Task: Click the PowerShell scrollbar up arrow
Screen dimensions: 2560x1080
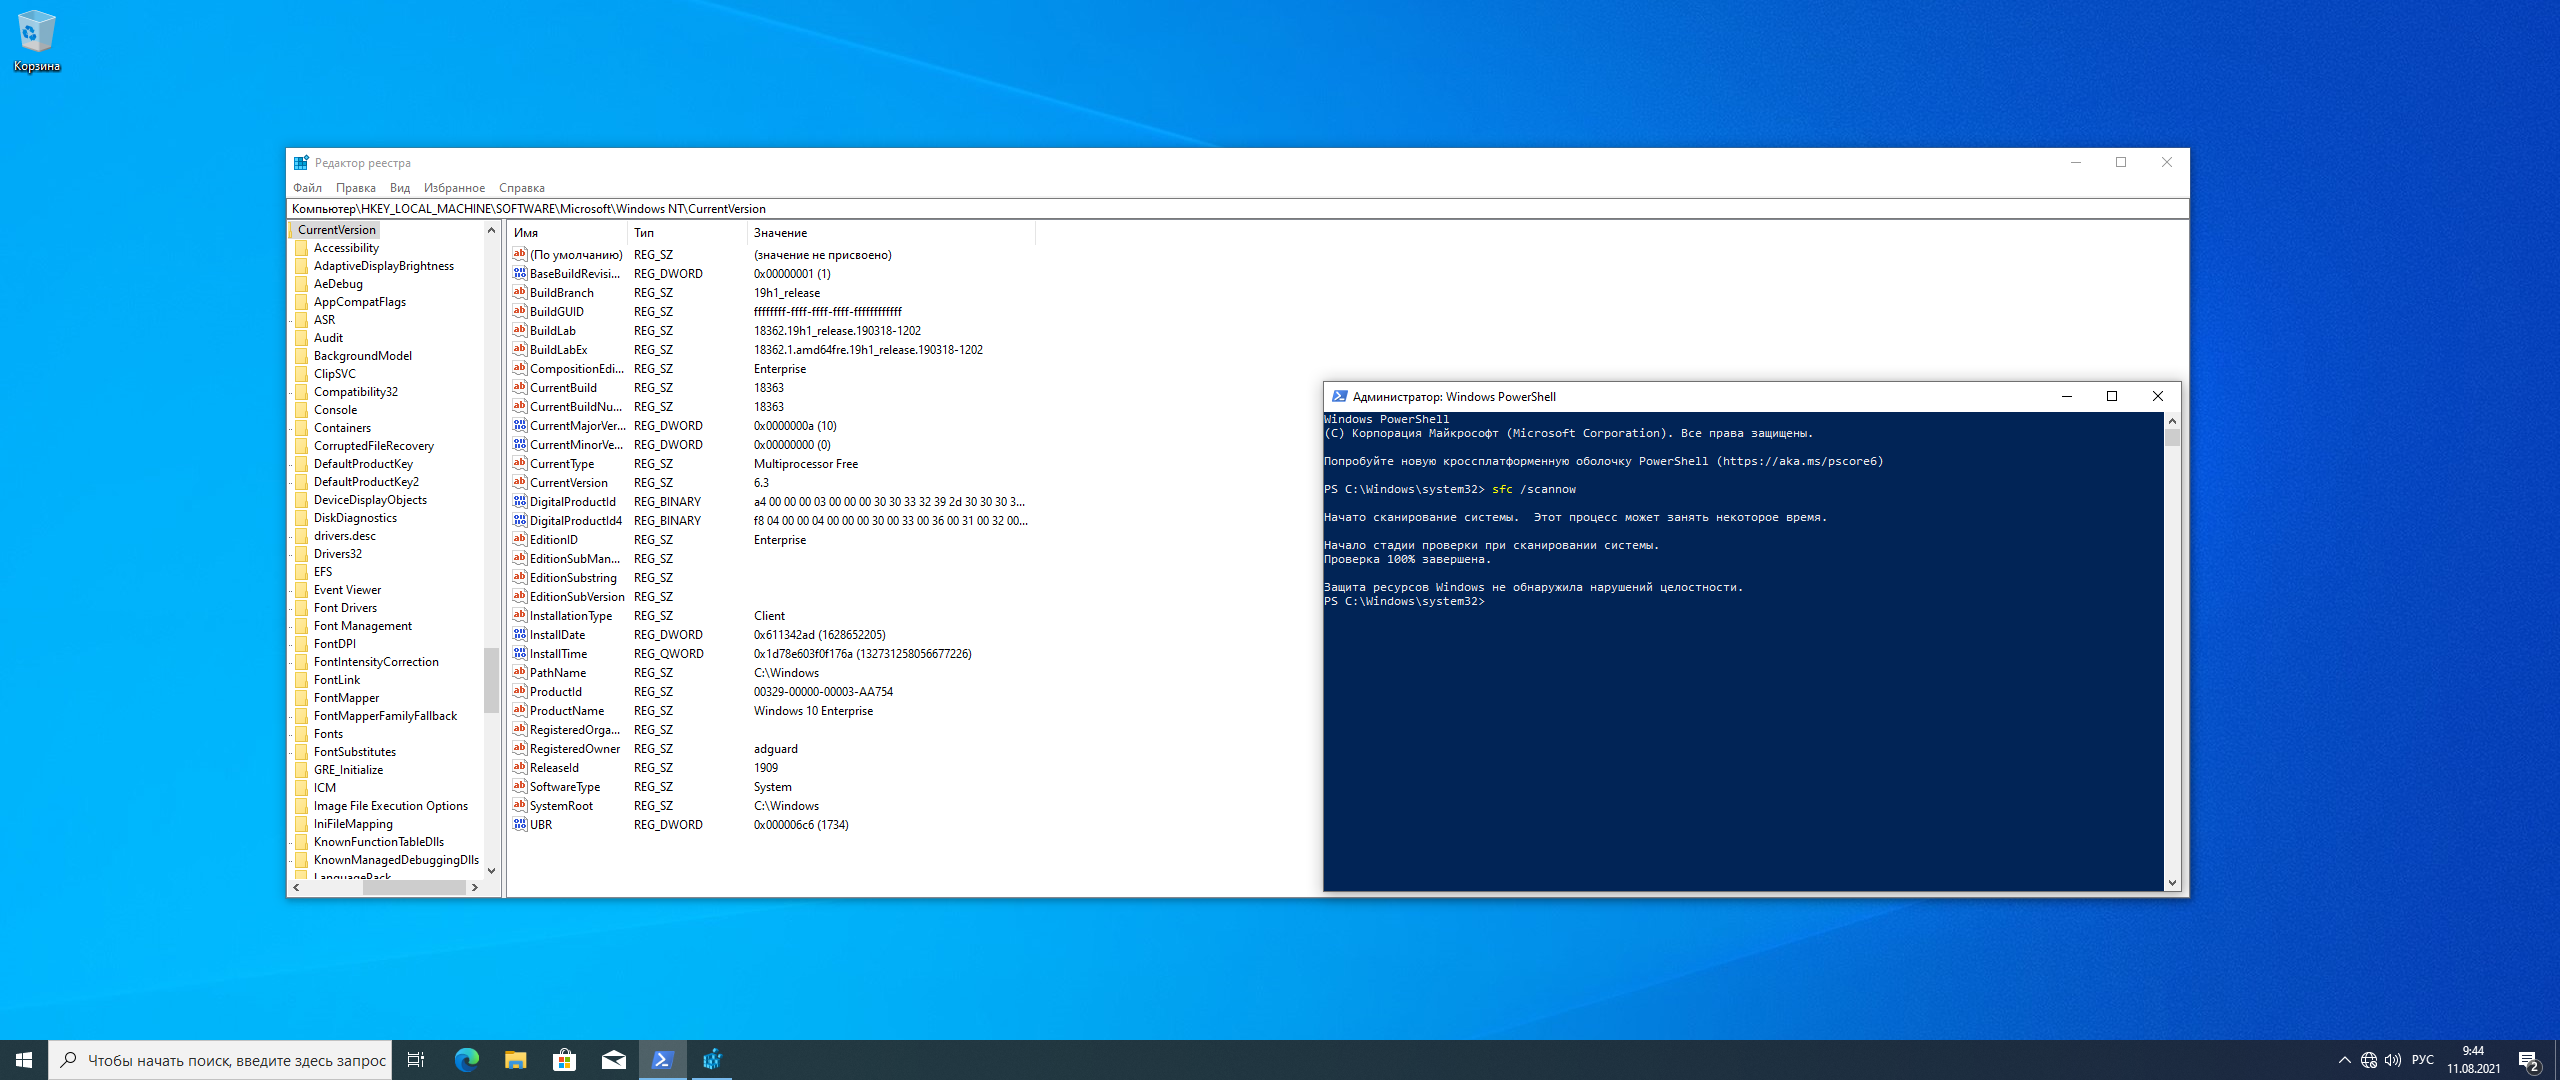Action: (x=2172, y=421)
